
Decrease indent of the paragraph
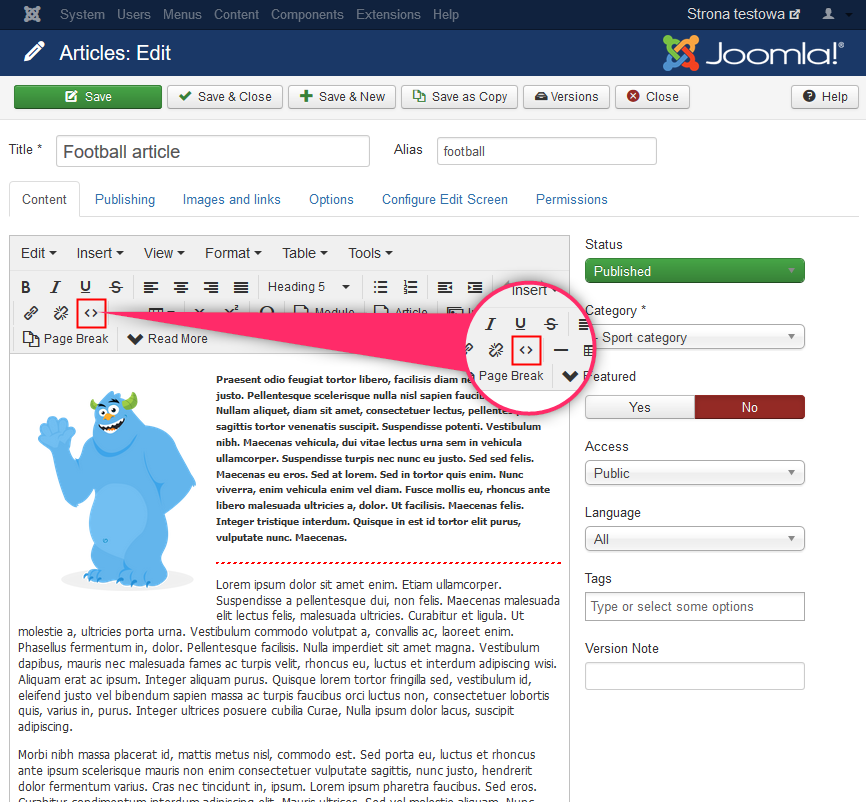coord(445,287)
